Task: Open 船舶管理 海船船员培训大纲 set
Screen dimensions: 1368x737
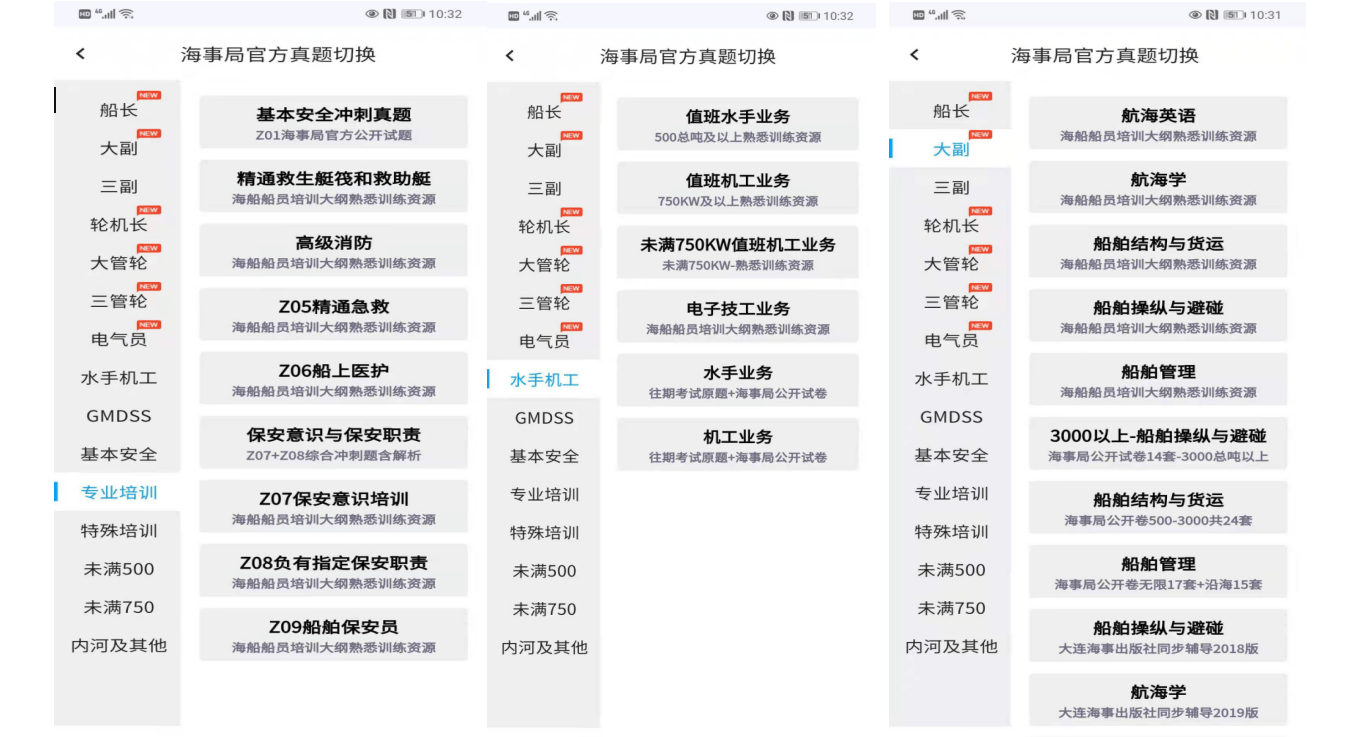Action: click(x=1158, y=380)
